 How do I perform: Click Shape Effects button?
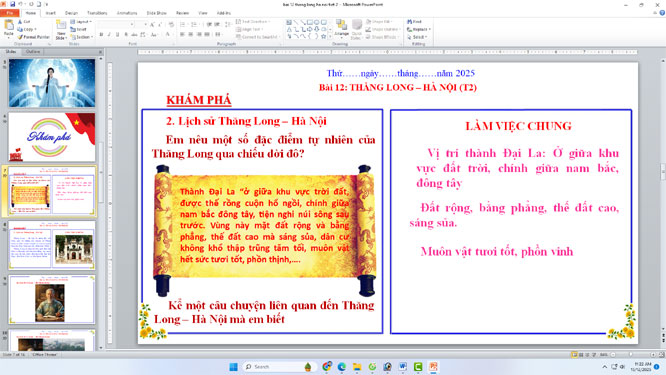pyautogui.click(x=381, y=37)
